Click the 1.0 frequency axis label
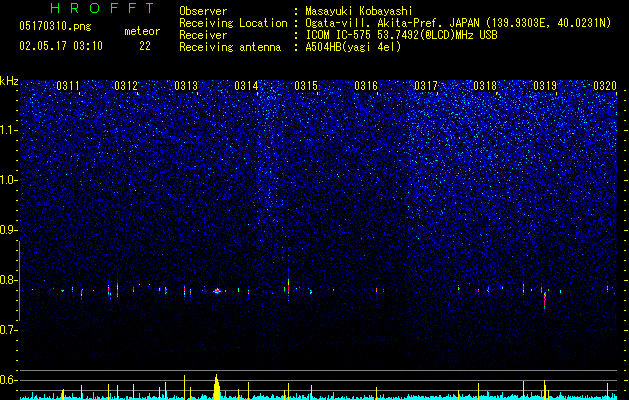 tap(9, 180)
